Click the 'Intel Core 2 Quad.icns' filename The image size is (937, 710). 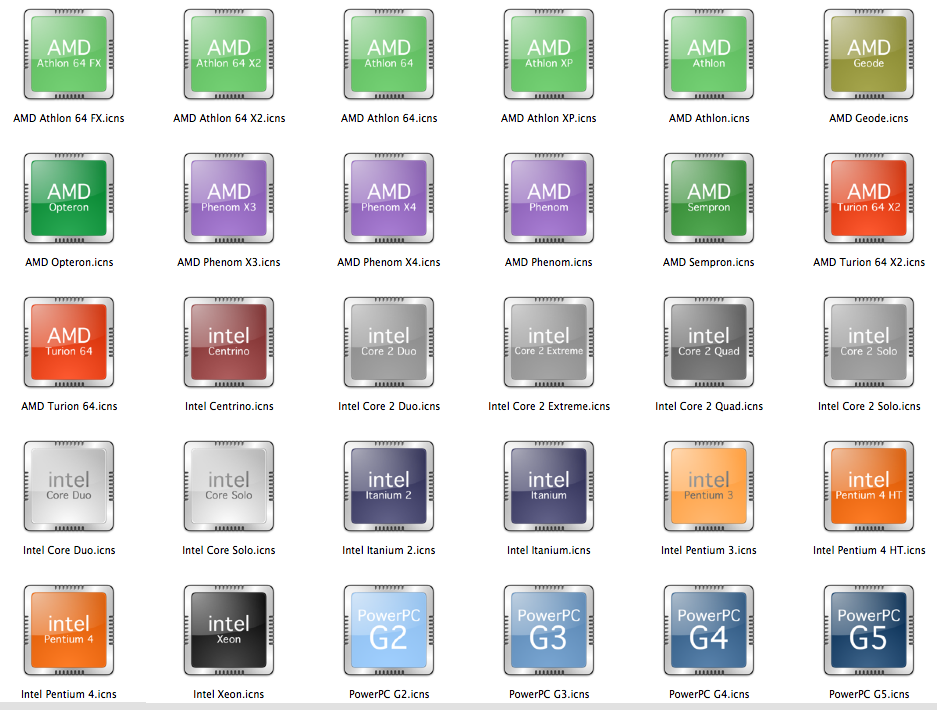point(709,406)
